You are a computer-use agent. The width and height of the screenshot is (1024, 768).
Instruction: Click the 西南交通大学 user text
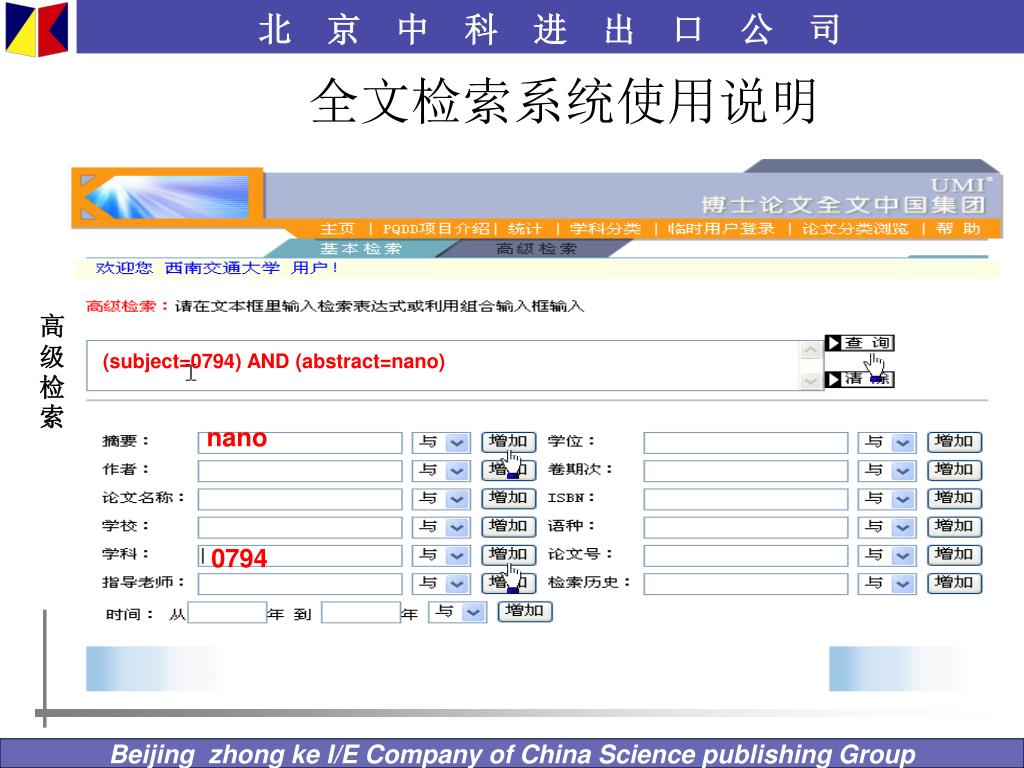[222, 268]
